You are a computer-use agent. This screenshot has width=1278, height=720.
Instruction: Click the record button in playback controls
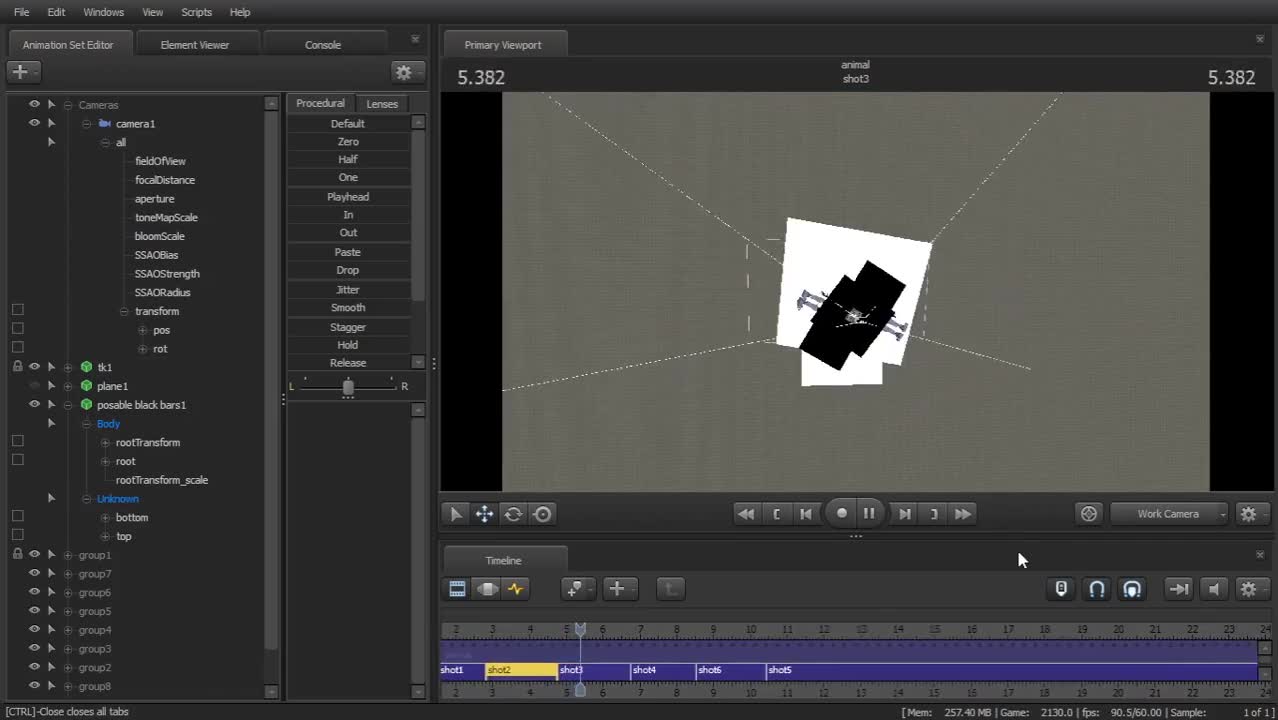(x=841, y=514)
